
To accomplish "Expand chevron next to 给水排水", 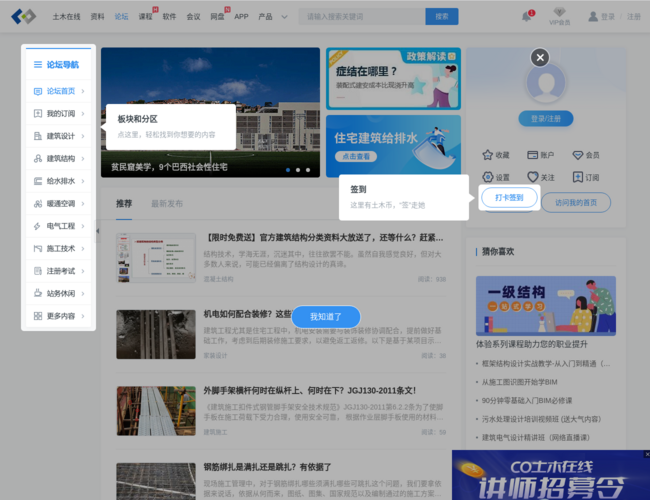I will point(83,181).
